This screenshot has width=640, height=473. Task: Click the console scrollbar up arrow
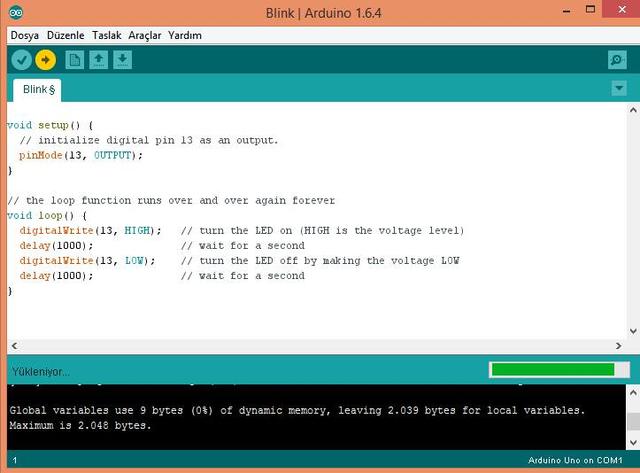[x=633, y=393]
